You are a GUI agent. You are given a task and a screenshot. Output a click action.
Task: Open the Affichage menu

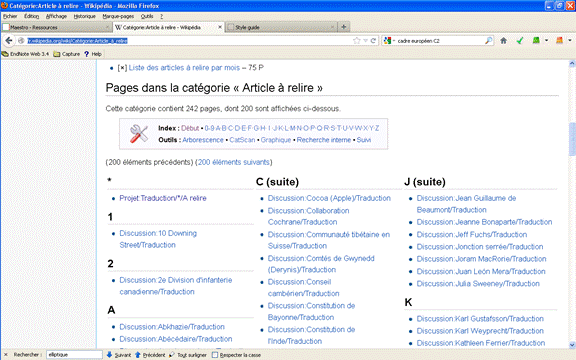[x=56, y=16]
